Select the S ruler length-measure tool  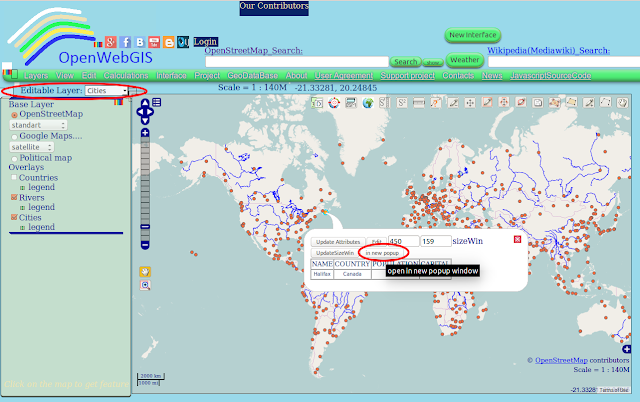point(384,103)
